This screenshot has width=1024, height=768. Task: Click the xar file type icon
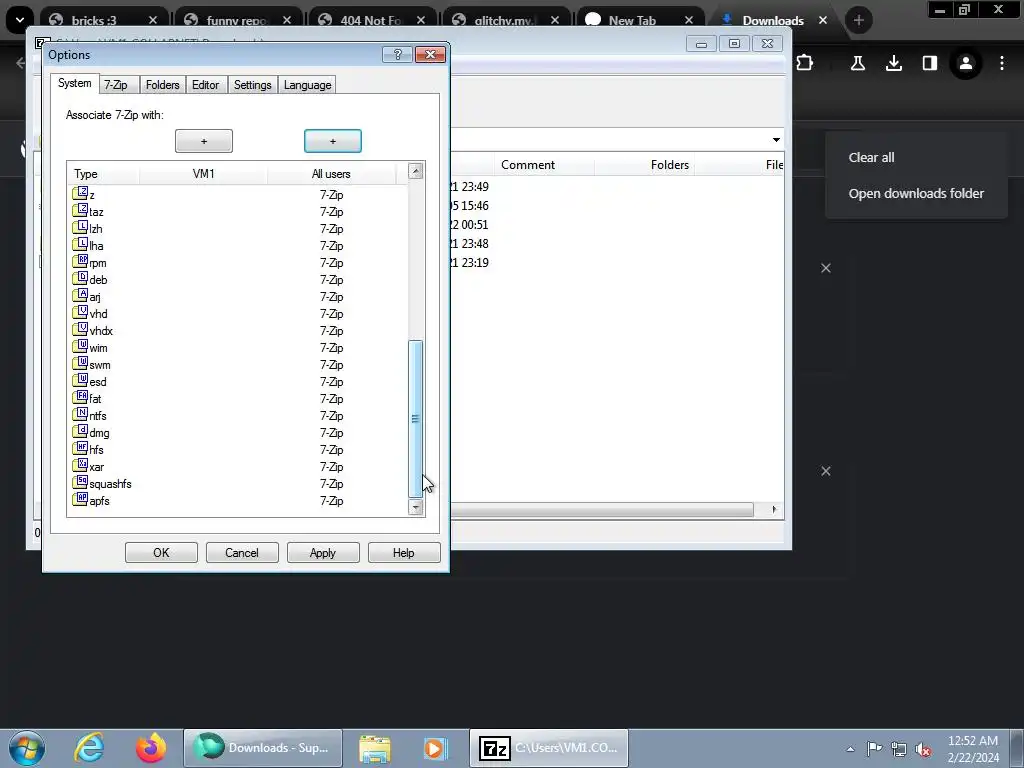[80, 466]
